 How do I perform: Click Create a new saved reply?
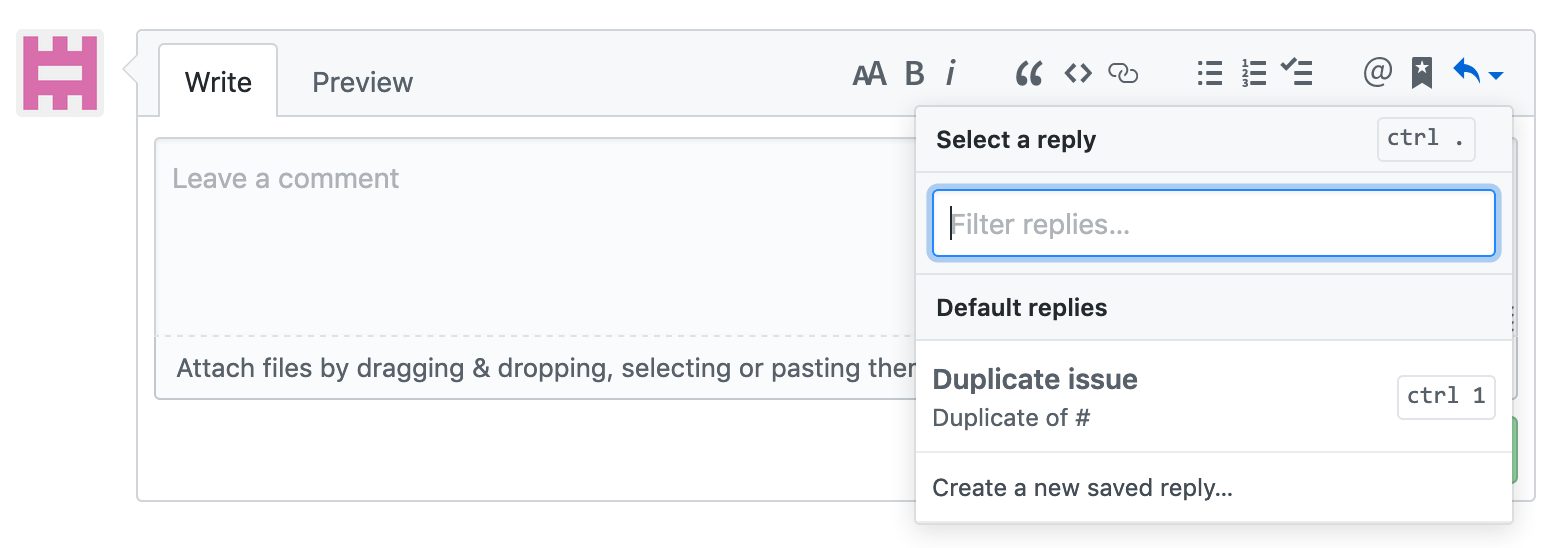pyautogui.click(x=1082, y=488)
